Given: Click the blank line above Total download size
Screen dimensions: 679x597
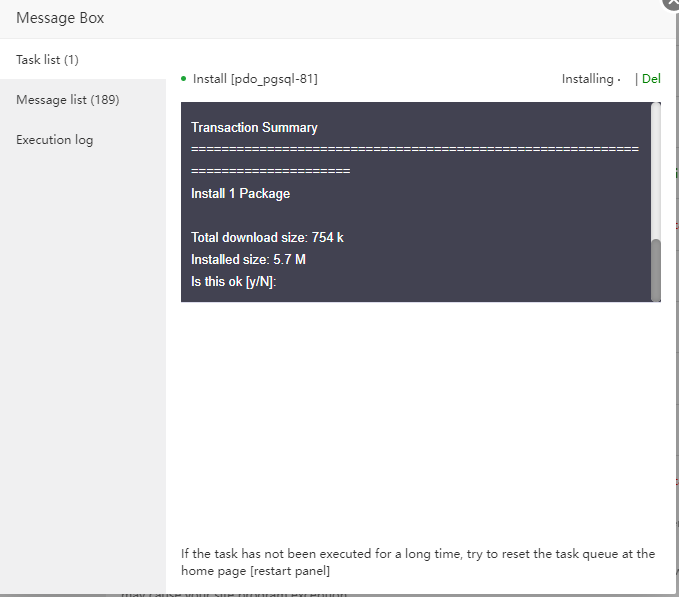Looking at the screenshot, I should coord(300,216).
